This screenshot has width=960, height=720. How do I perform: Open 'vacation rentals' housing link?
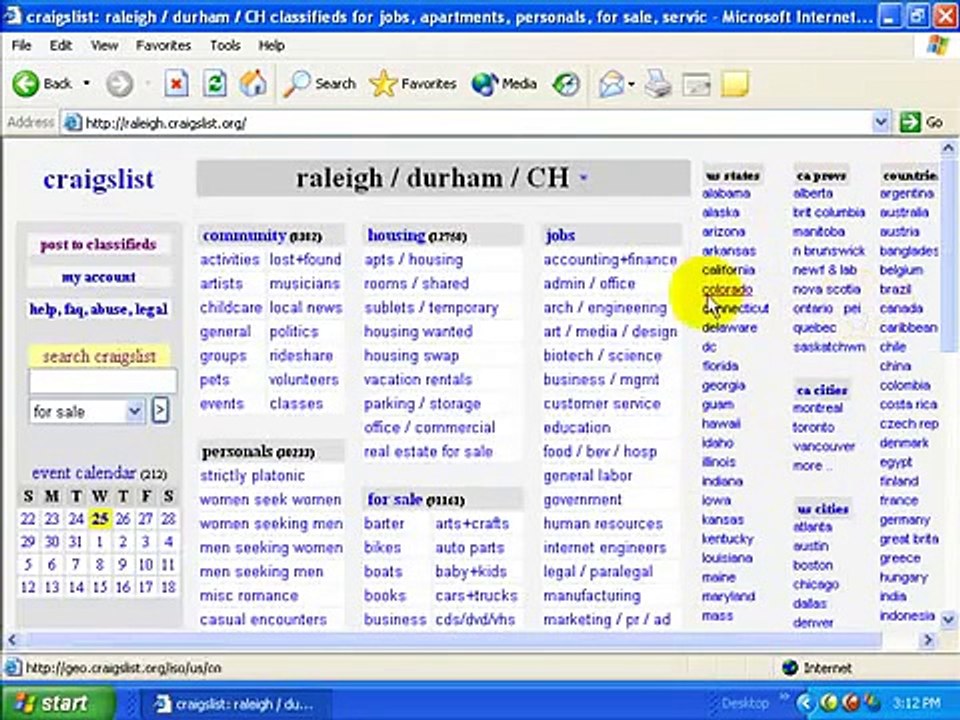coord(418,380)
